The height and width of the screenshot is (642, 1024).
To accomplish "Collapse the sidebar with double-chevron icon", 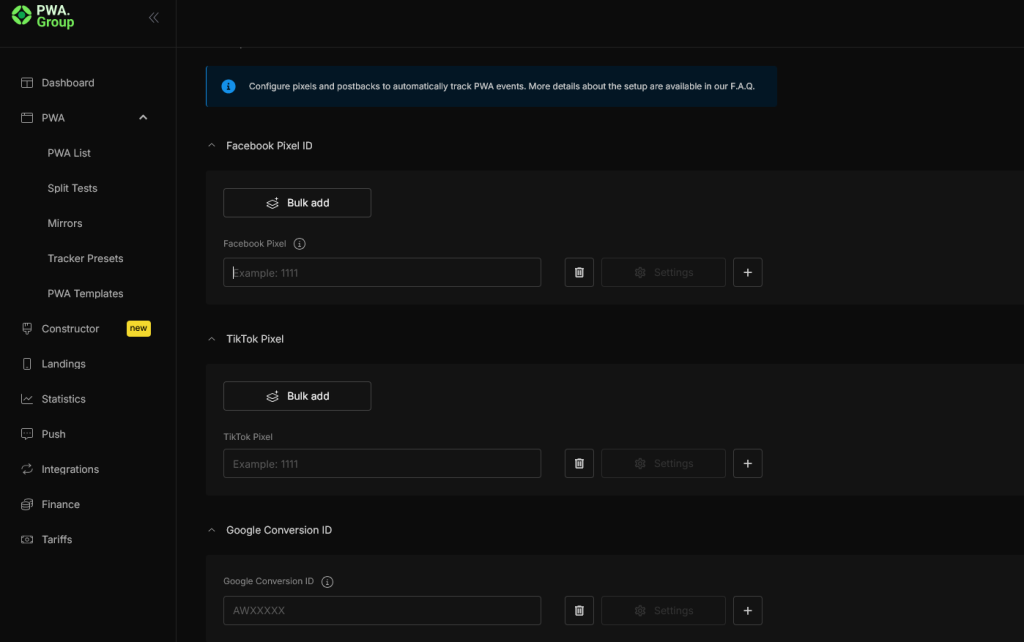I will click(153, 18).
